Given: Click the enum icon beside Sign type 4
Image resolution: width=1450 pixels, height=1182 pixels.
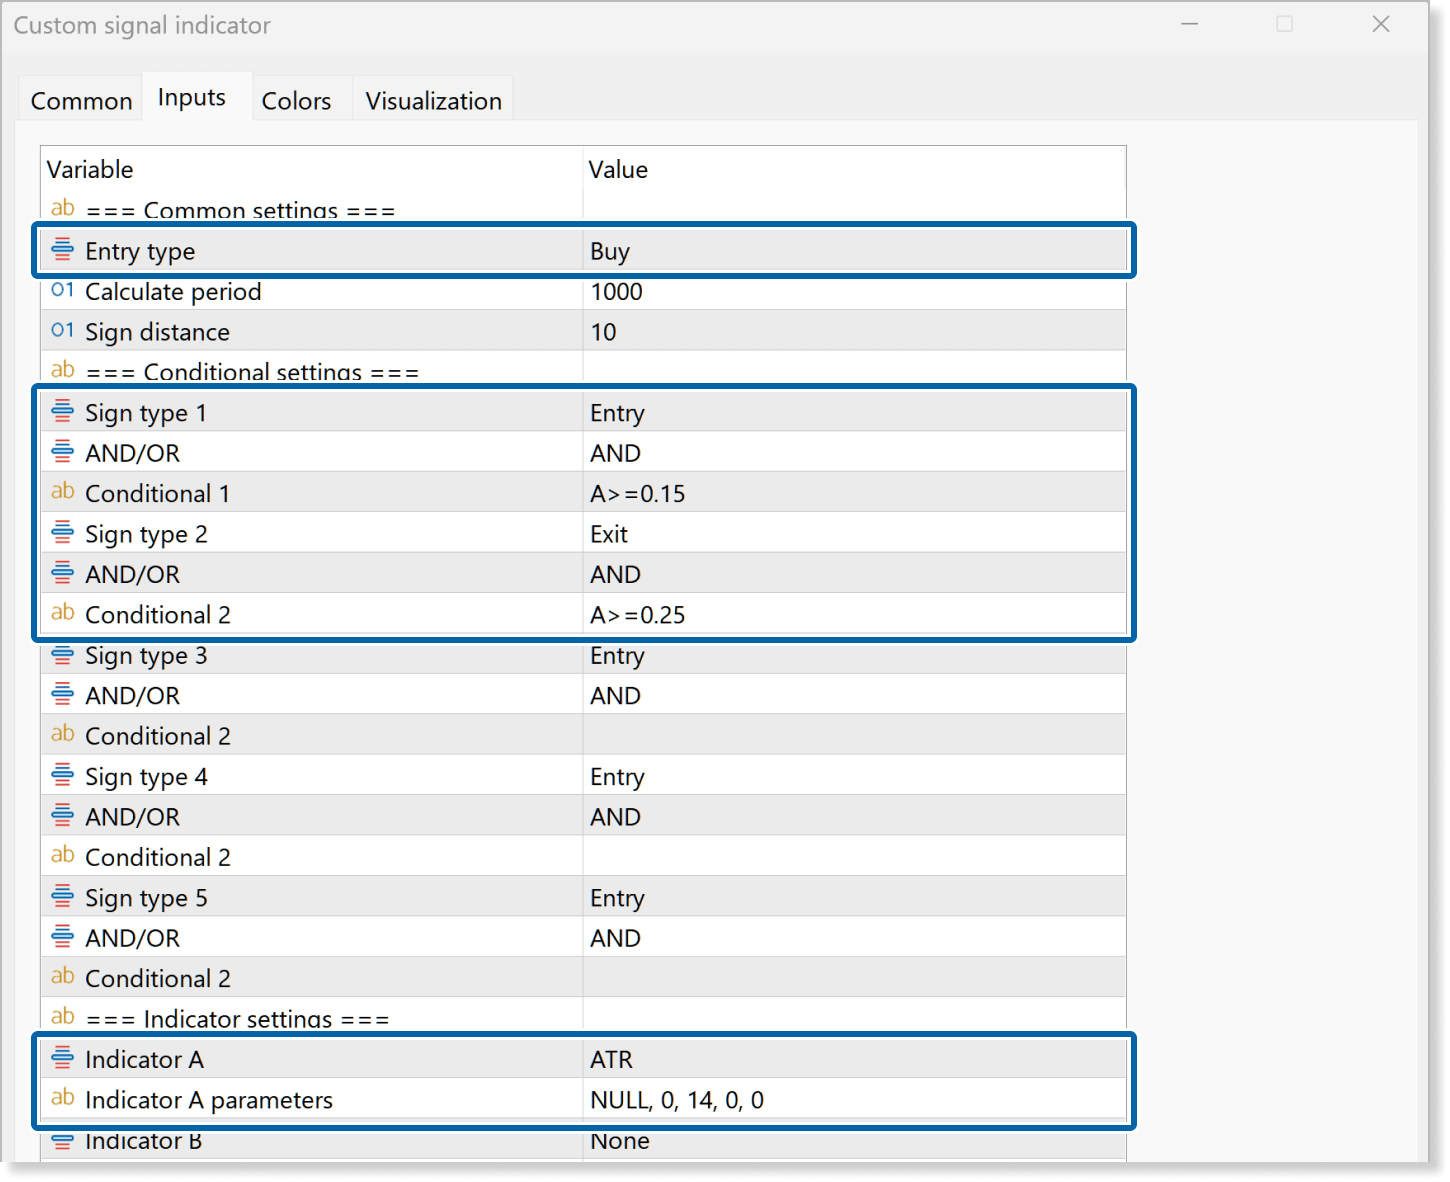Looking at the screenshot, I should coord(62,775).
